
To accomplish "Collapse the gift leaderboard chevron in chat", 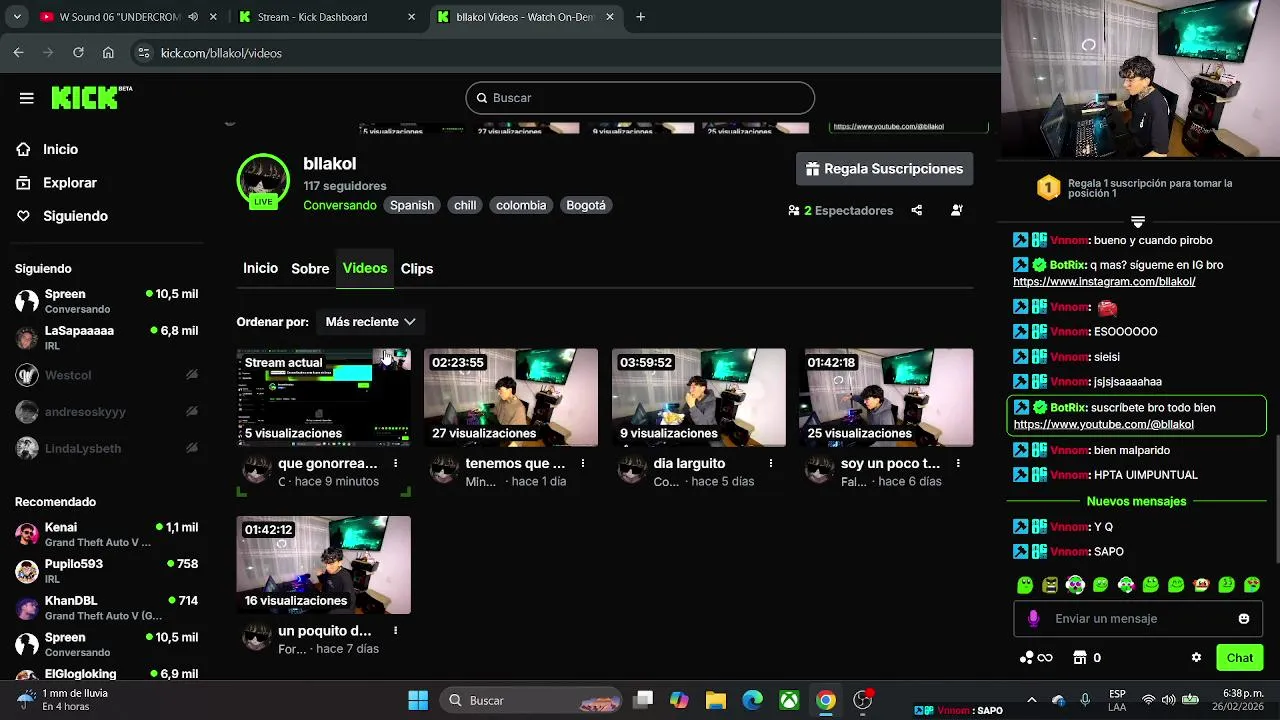I will click(x=1137, y=221).
